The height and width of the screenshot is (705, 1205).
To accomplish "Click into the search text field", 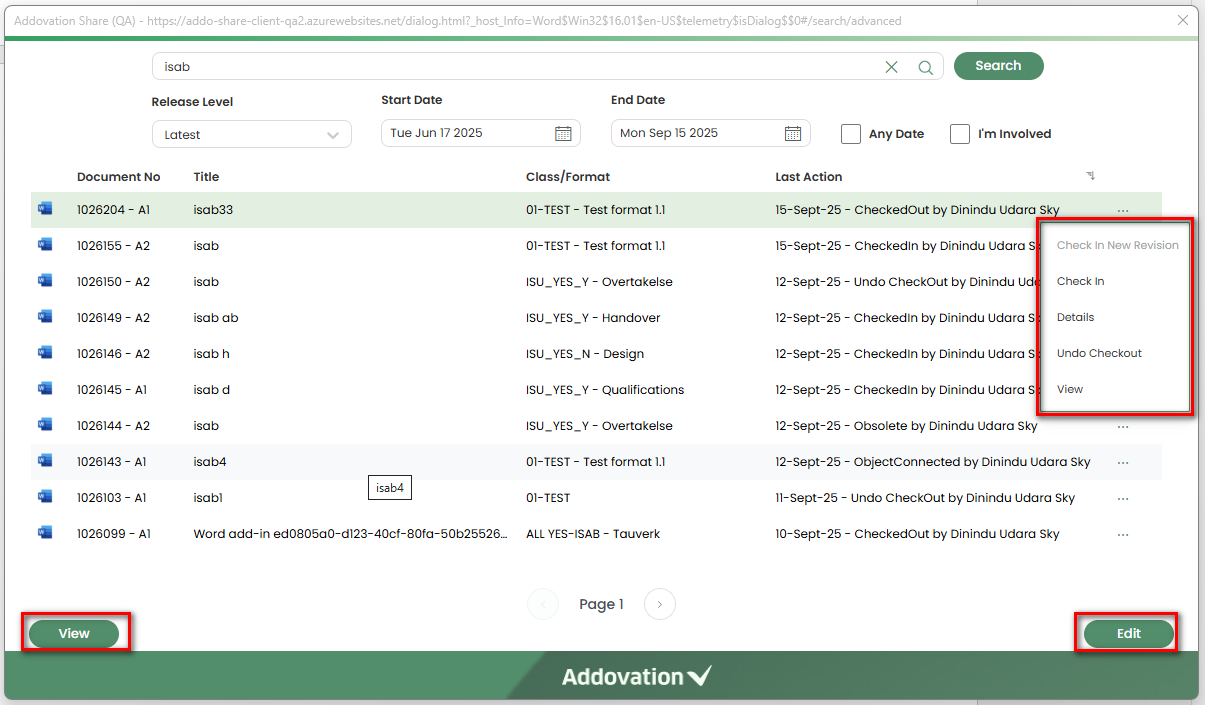I will click(500, 67).
